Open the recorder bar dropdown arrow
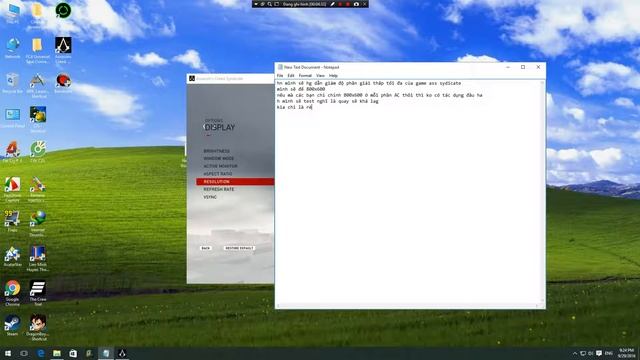The height and width of the screenshot is (360, 640). point(256,4)
